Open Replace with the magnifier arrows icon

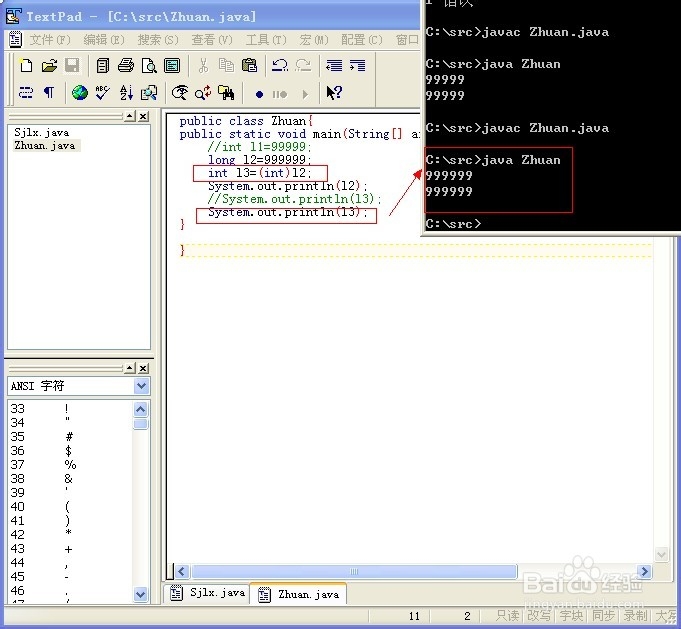tap(203, 93)
